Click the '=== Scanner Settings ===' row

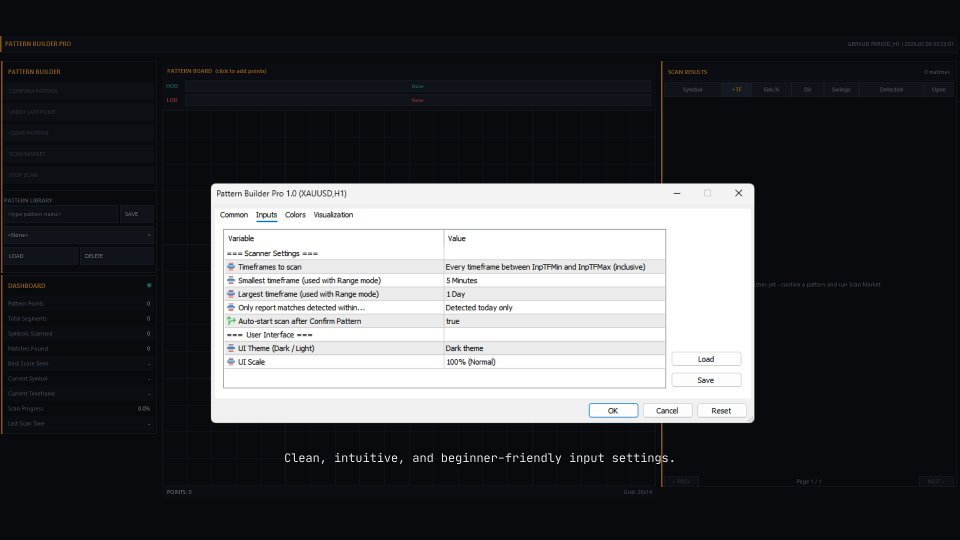pyautogui.click(x=444, y=253)
